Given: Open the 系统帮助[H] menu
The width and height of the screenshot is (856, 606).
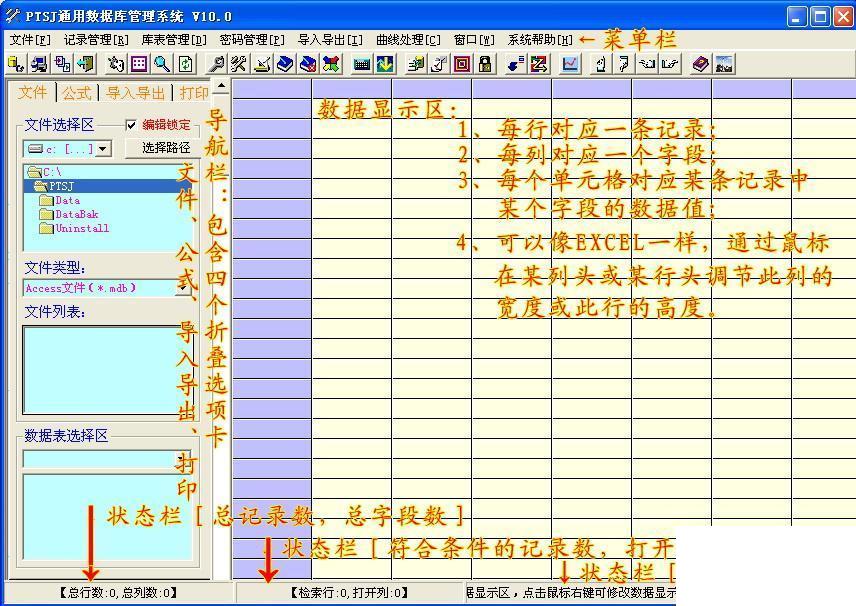Looking at the screenshot, I should point(540,40).
